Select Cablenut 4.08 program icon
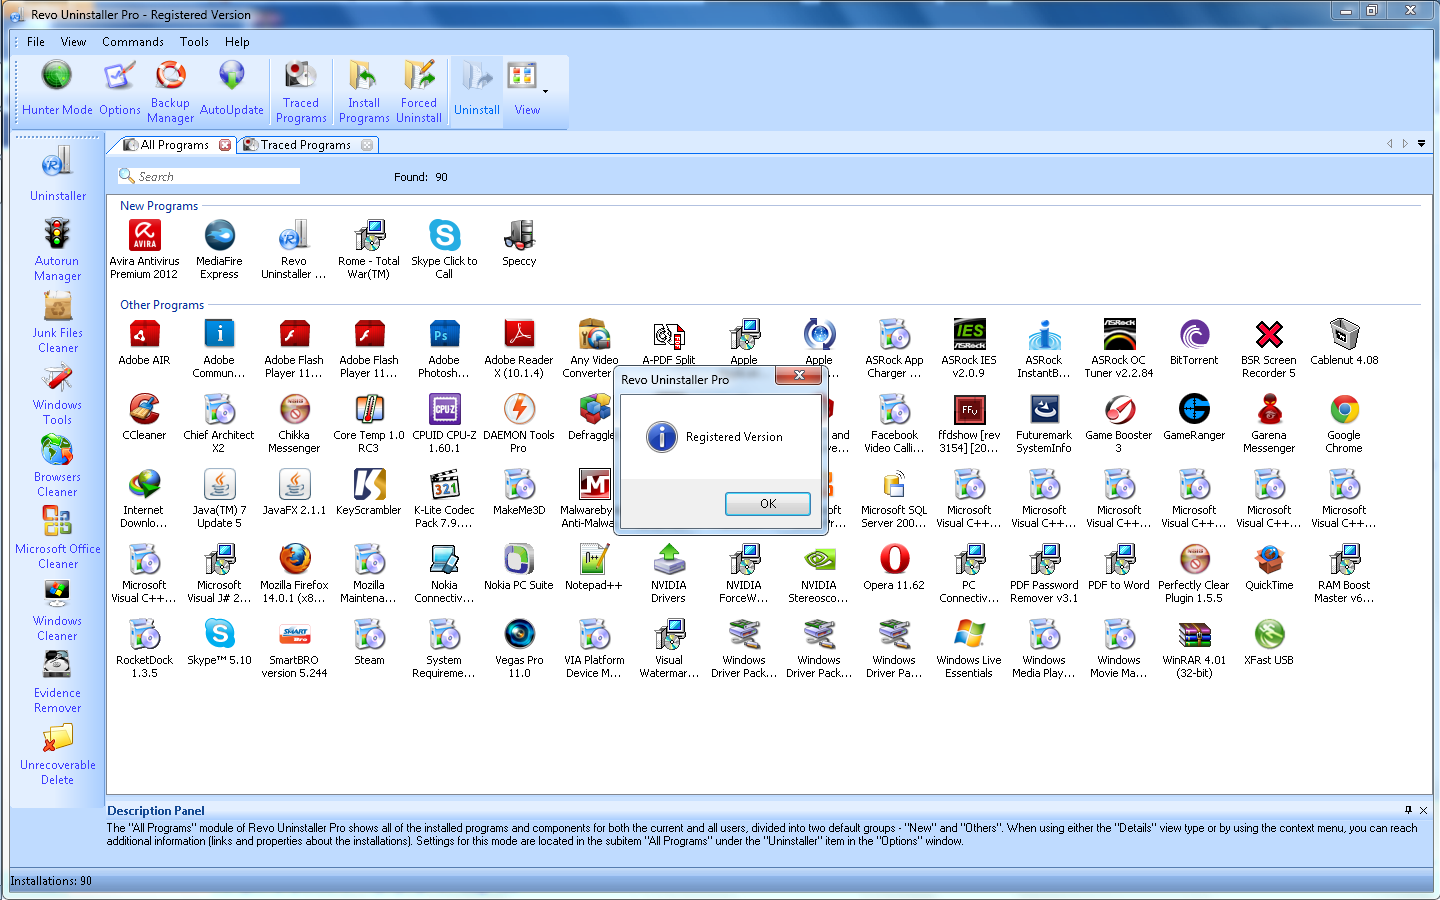The height and width of the screenshot is (900, 1440). (1344, 342)
